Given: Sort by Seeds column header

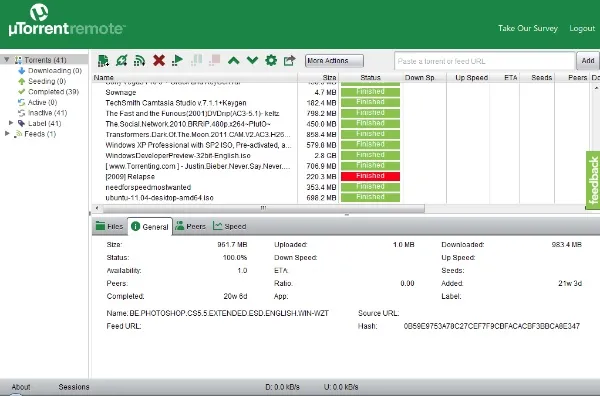Looking at the screenshot, I should [x=537, y=78].
